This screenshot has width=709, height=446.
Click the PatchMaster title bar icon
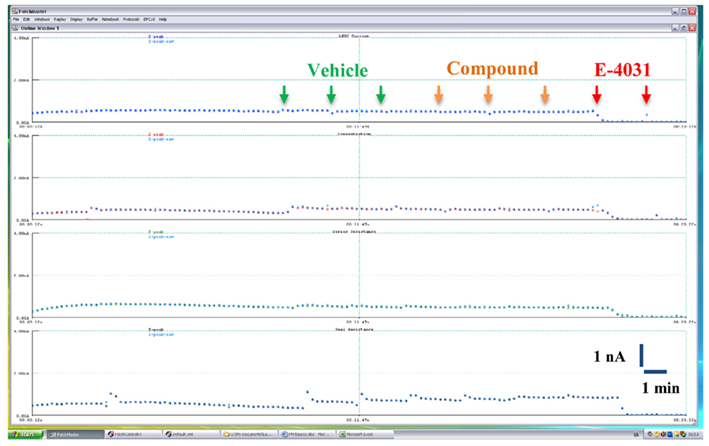click(x=15, y=11)
